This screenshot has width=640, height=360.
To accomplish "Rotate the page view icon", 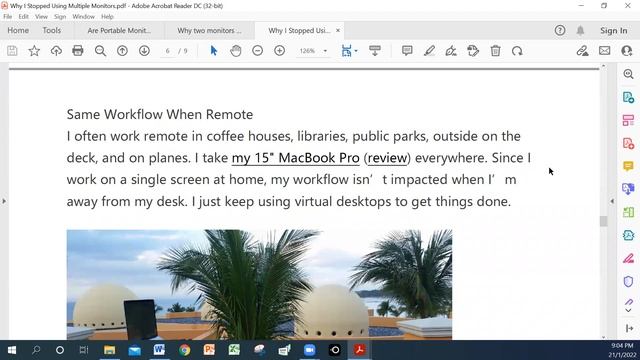I will 517,51.
